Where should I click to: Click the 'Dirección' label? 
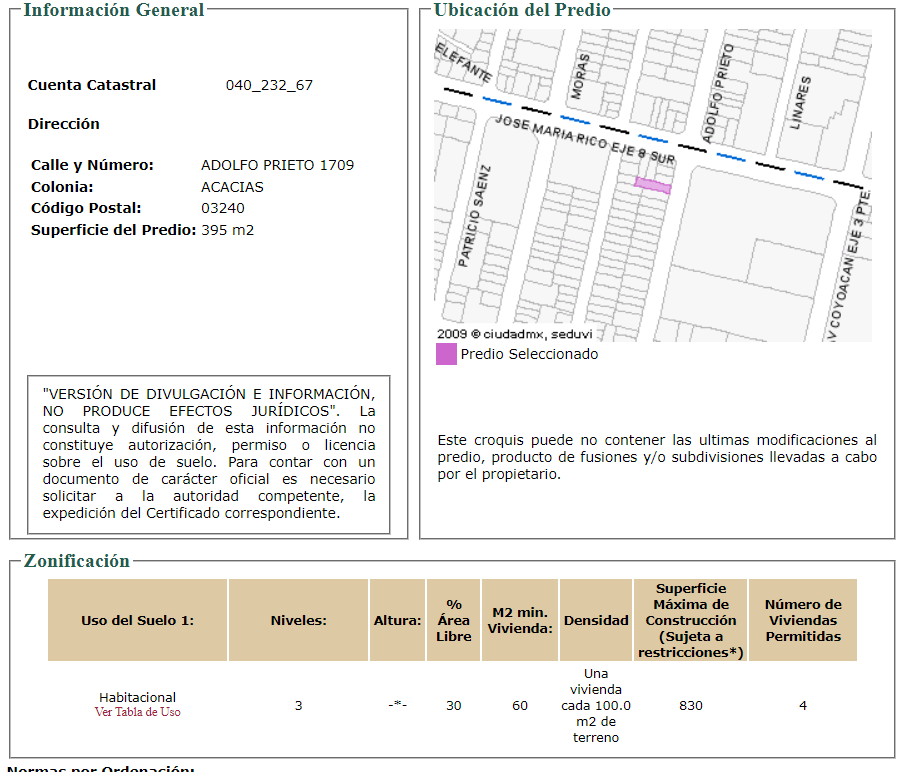click(x=64, y=124)
